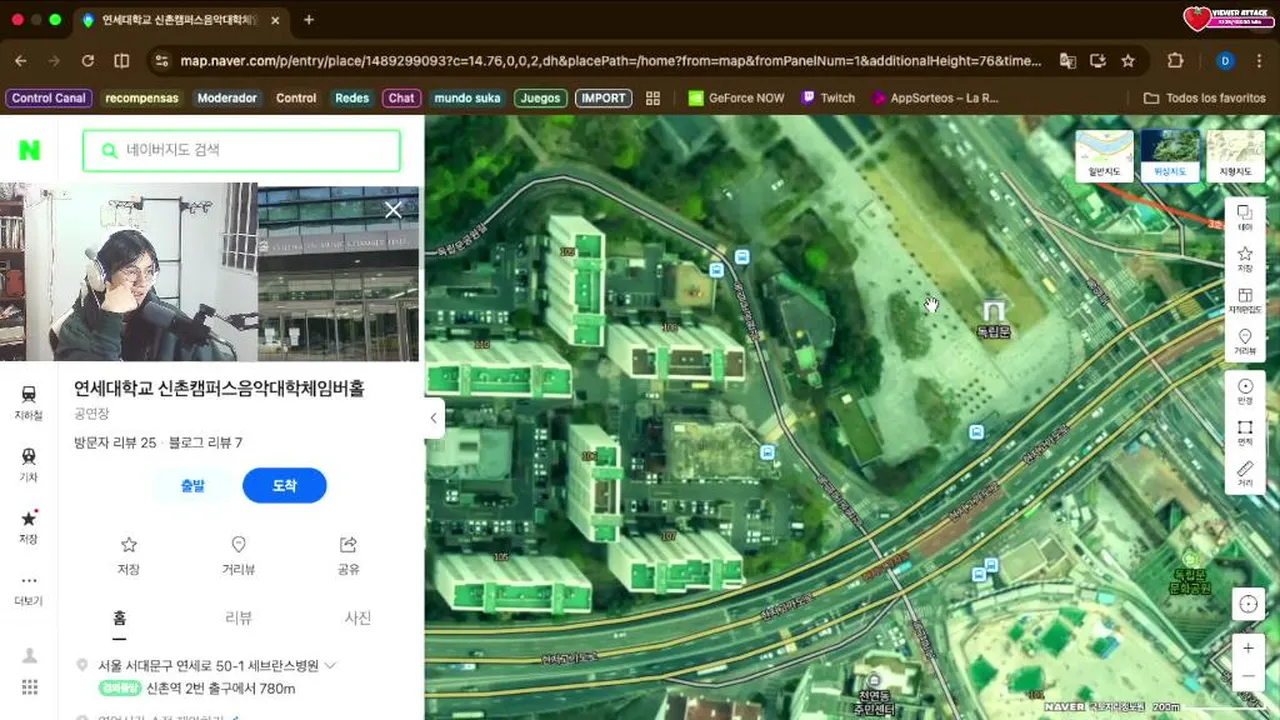The width and height of the screenshot is (1280, 720).
Task: Set 출발 as departure point
Action: coord(193,485)
